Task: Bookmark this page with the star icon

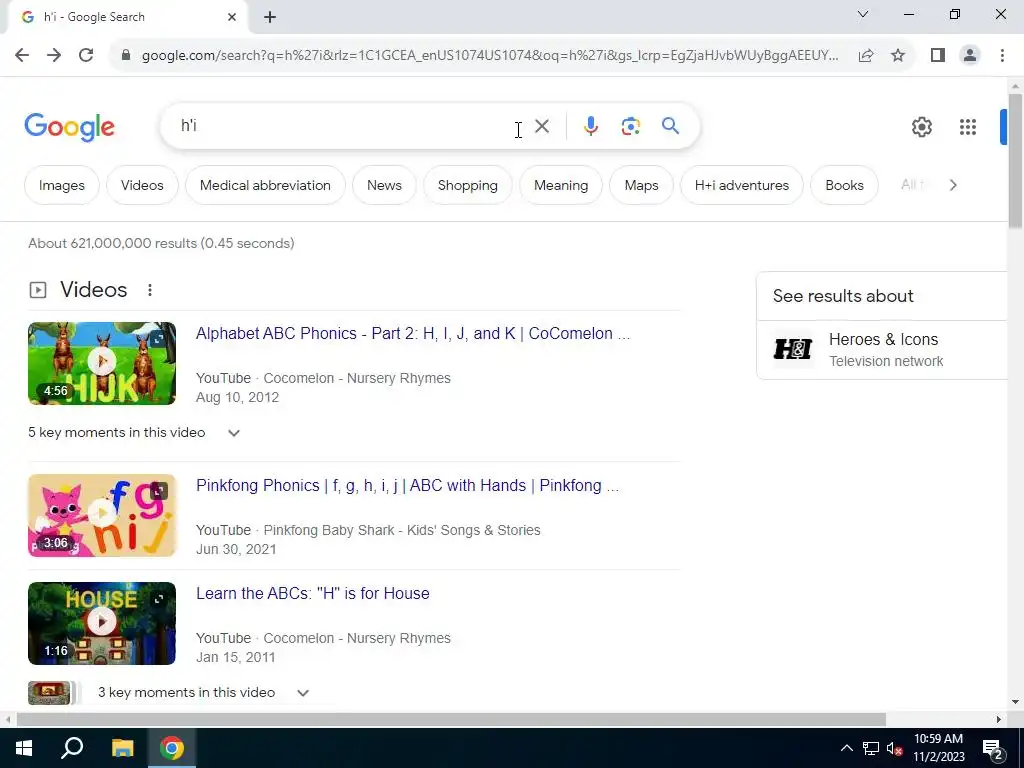Action: tap(898, 56)
